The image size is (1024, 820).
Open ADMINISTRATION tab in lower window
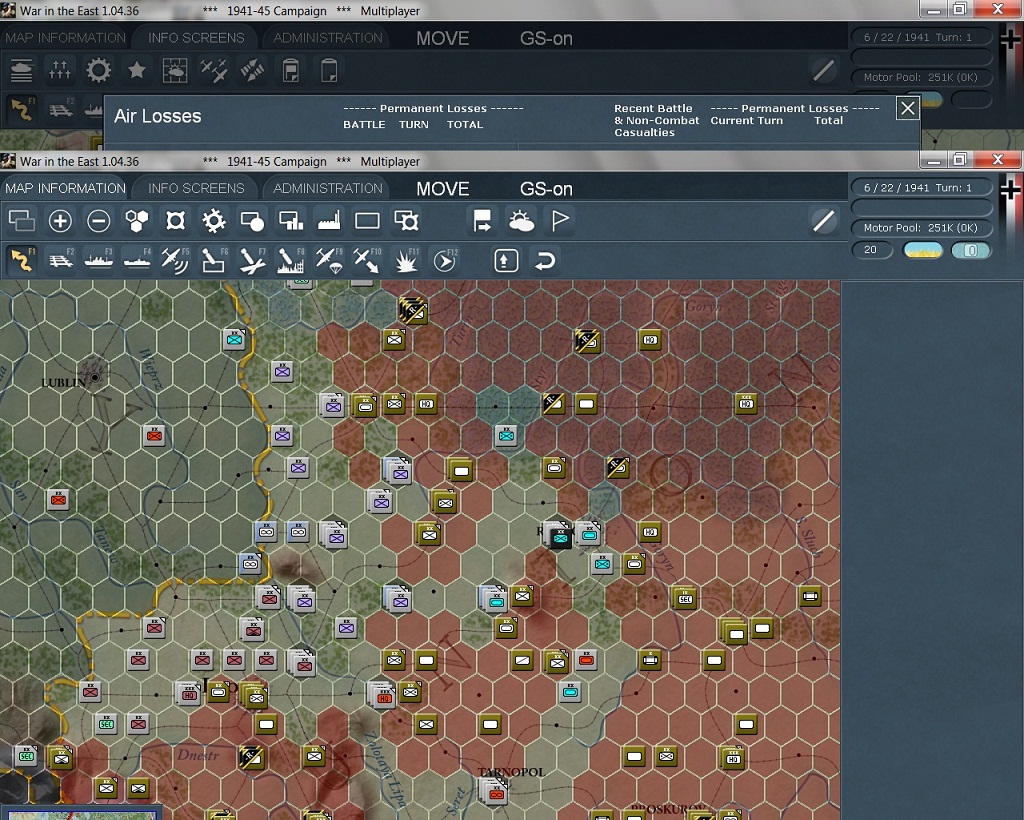click(328, 188)
